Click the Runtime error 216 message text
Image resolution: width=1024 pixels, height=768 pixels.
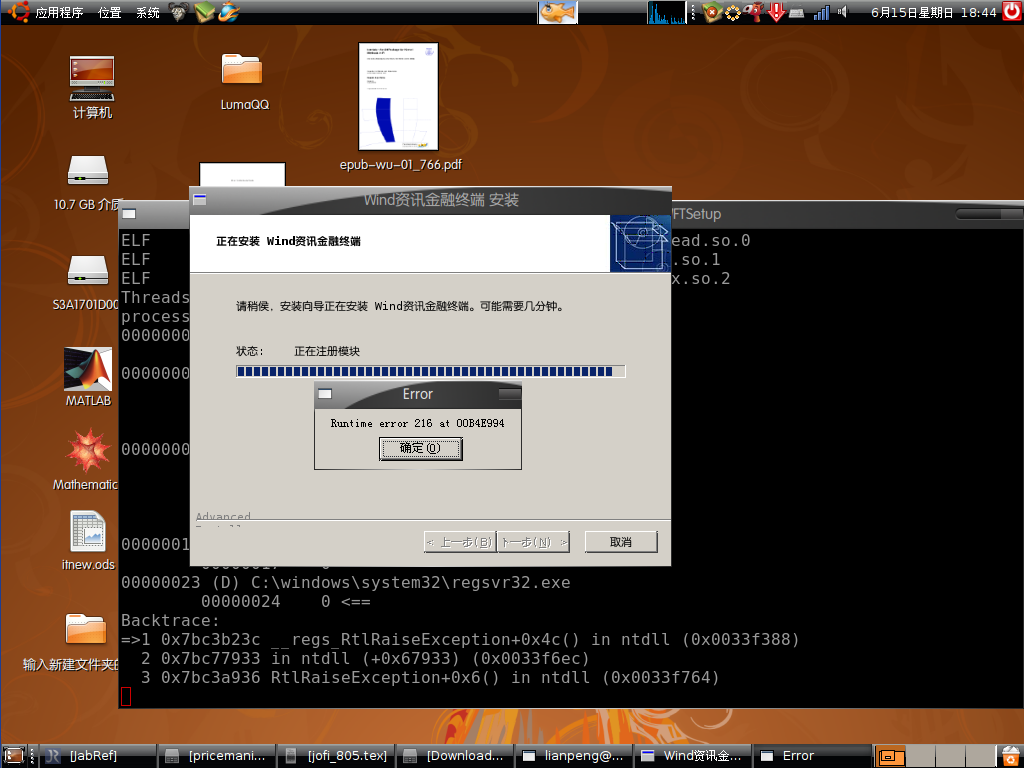pos(417,423)
